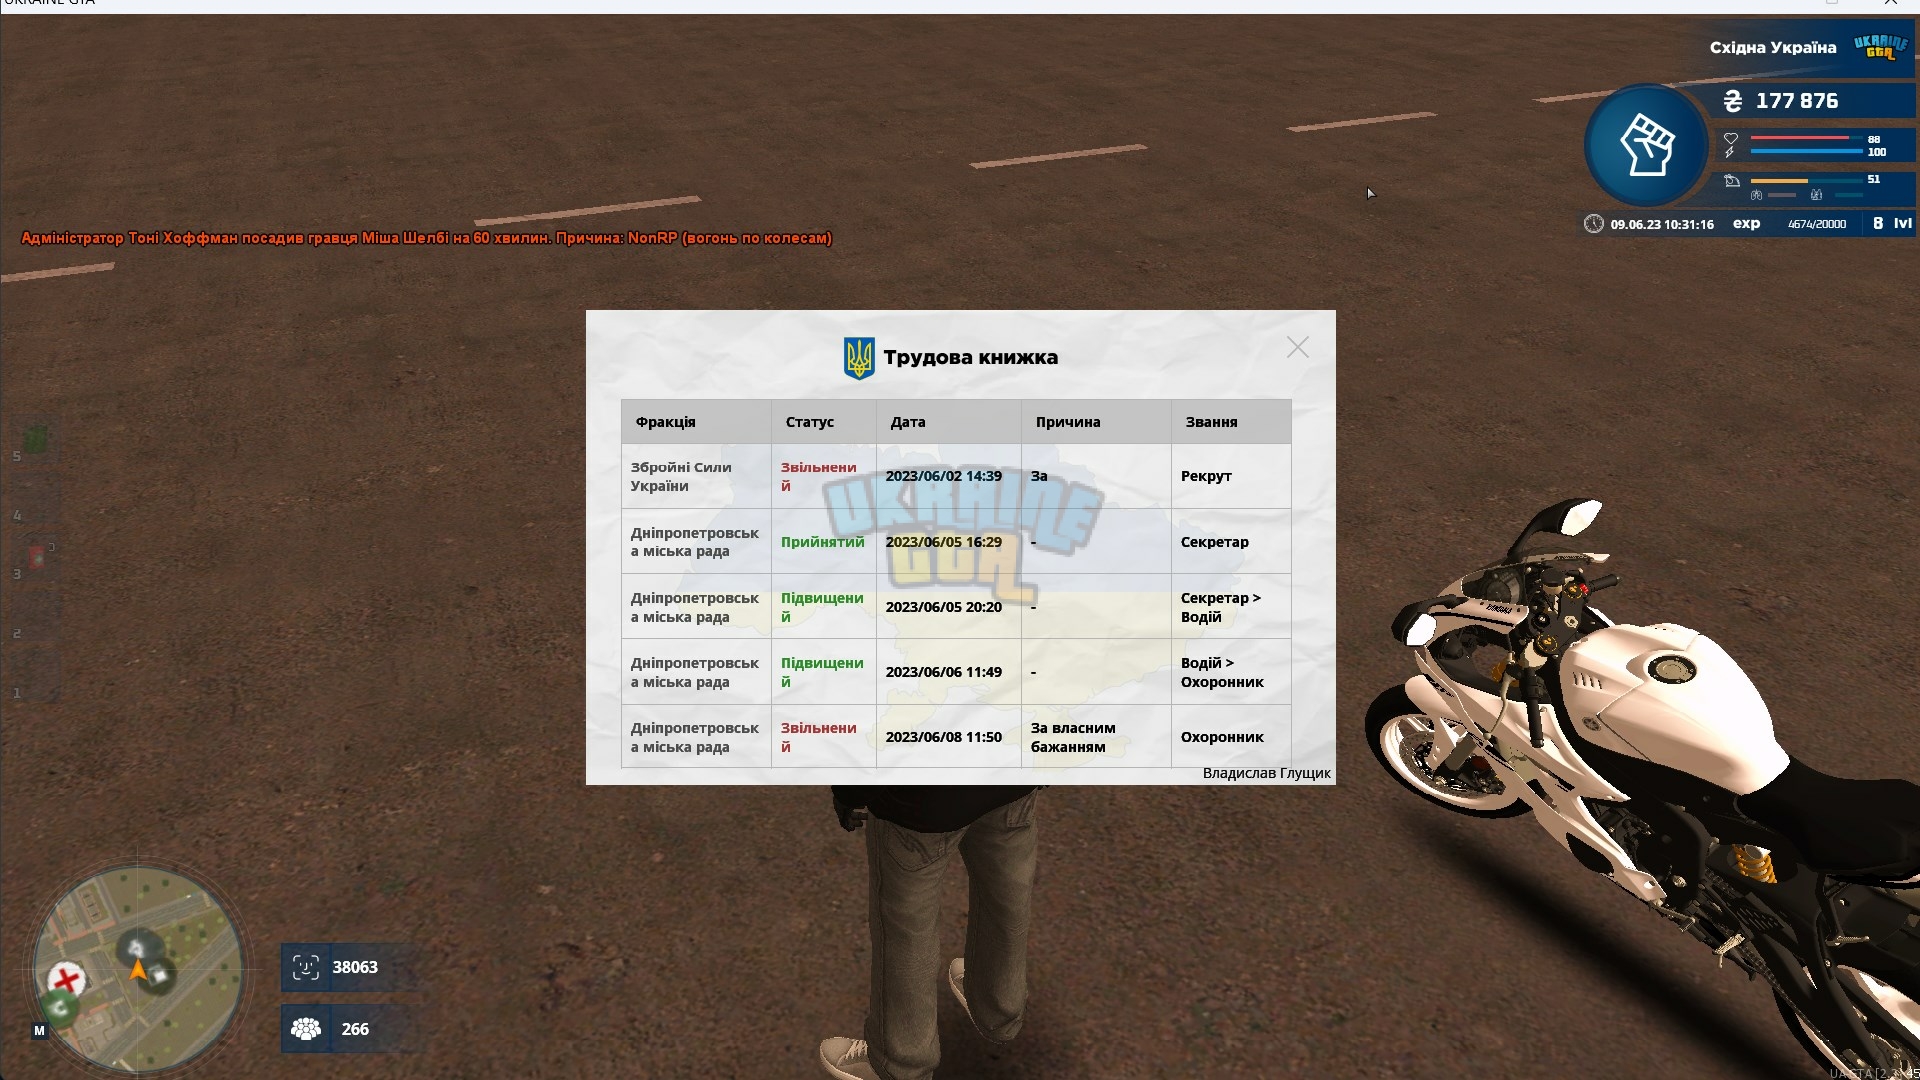Click the Звання column header

(x=1231, y=422)
